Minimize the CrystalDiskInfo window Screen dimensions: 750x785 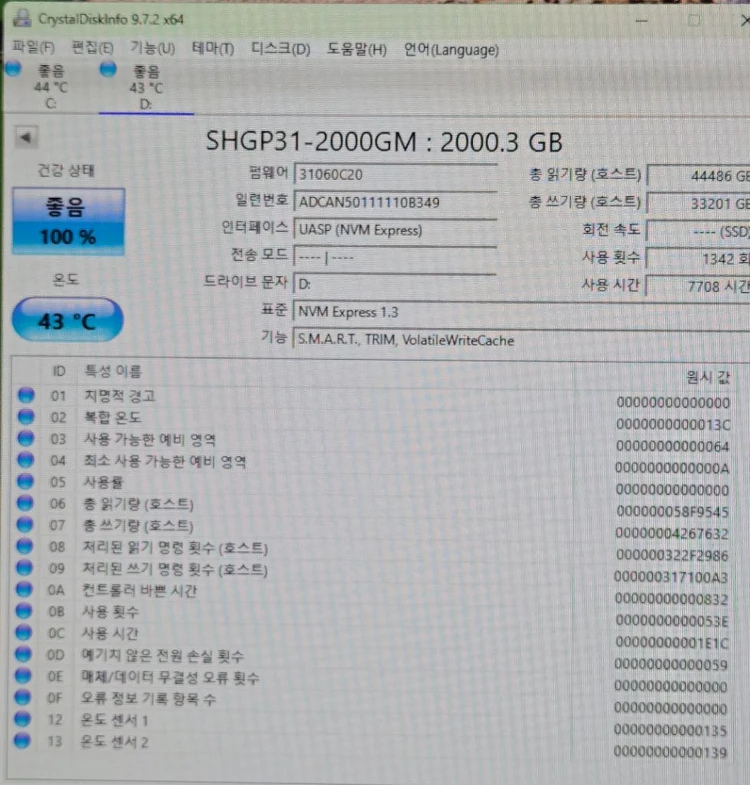[x=642, y=21]
